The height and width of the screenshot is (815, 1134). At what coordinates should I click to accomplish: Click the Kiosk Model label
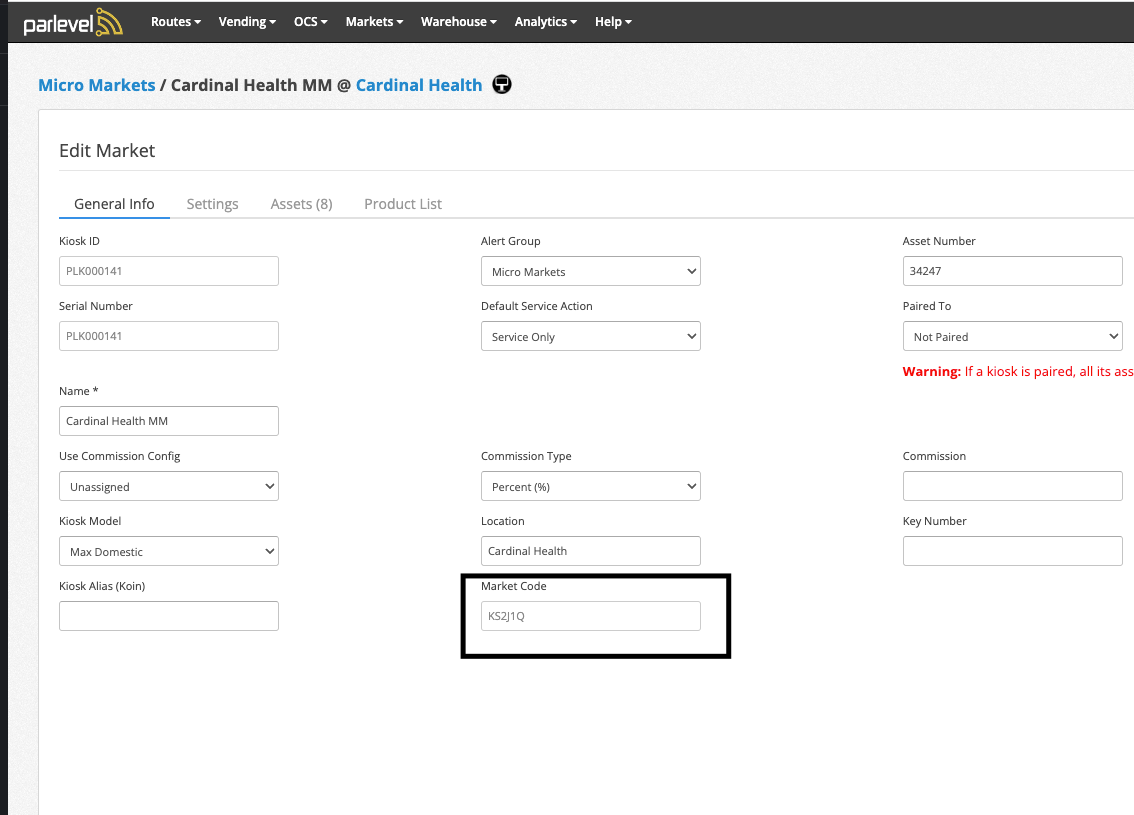pyautogui.click(x=90, y=521)
